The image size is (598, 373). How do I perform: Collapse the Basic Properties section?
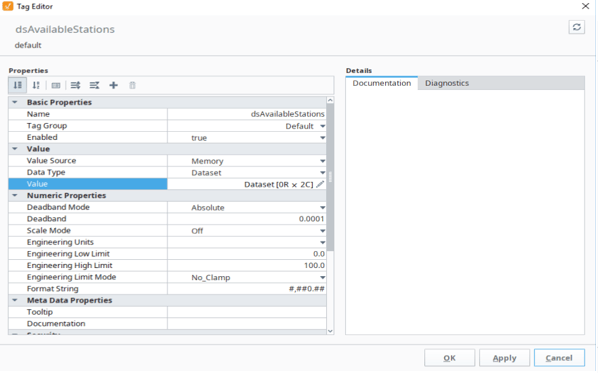(15, 102)
